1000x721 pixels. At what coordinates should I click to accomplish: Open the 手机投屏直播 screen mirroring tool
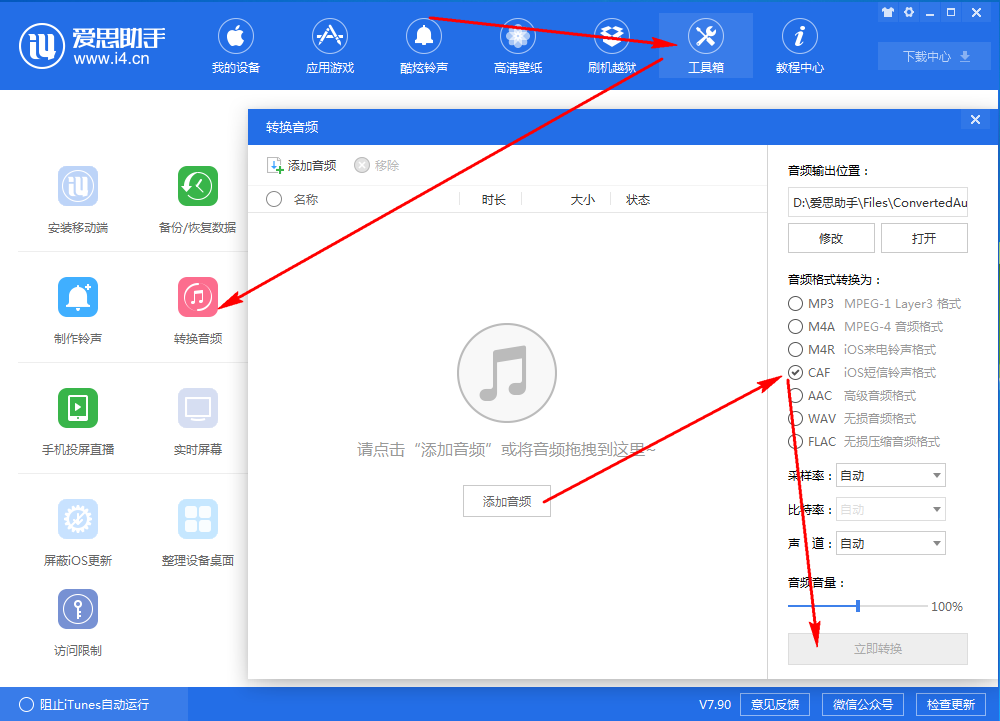(x=77, y=422)
